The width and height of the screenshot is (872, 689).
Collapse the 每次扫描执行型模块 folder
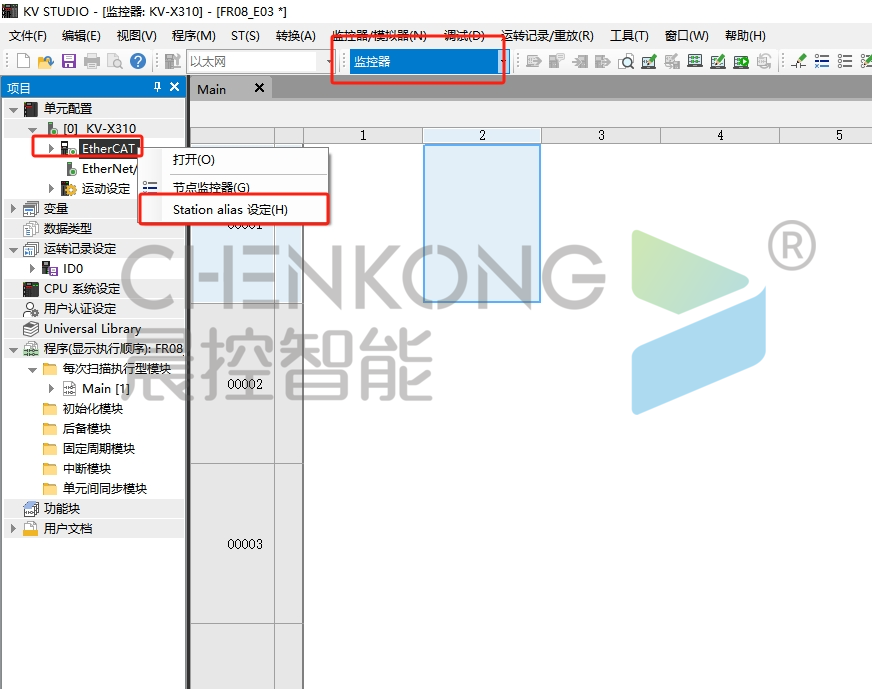[x=32, y=369]
